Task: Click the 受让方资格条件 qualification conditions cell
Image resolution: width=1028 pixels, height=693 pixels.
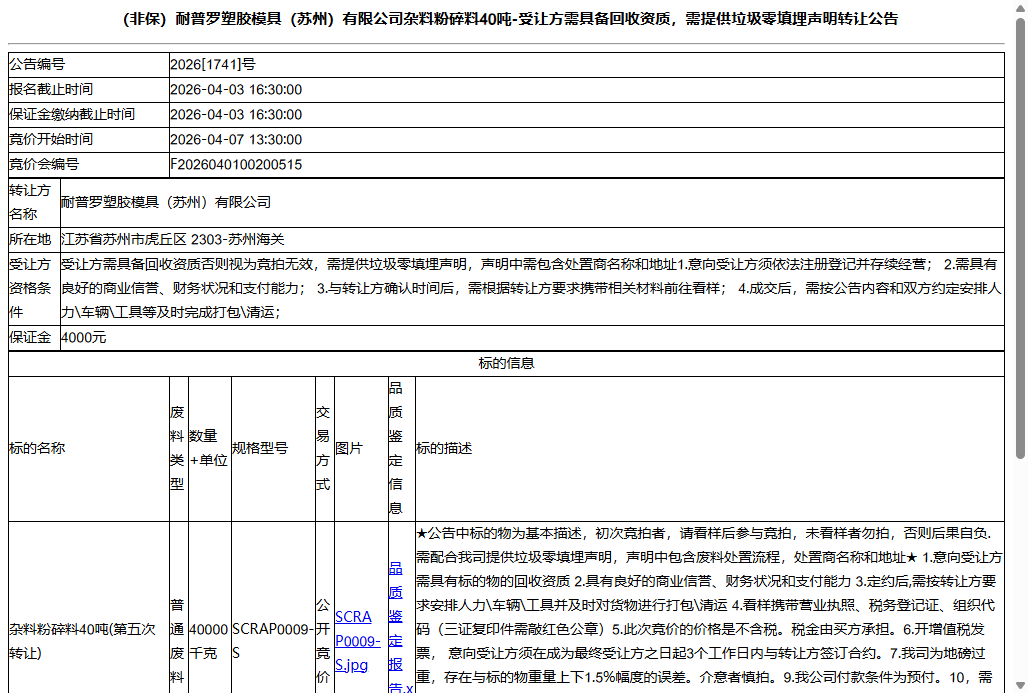Action: pyautogui.click(x=500, y=290)
